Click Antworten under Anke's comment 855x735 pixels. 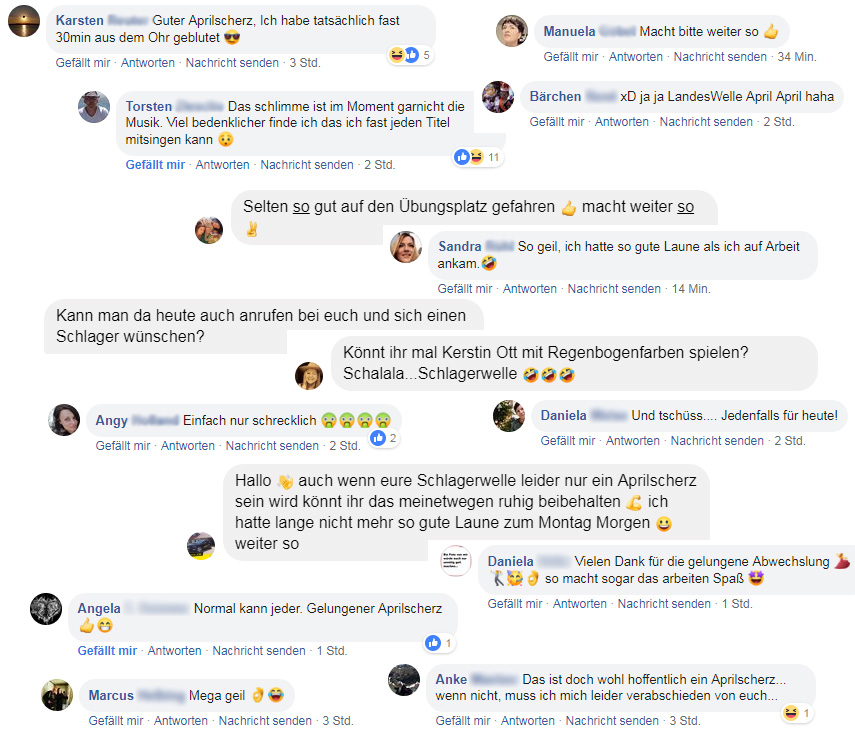click(527, 720)
